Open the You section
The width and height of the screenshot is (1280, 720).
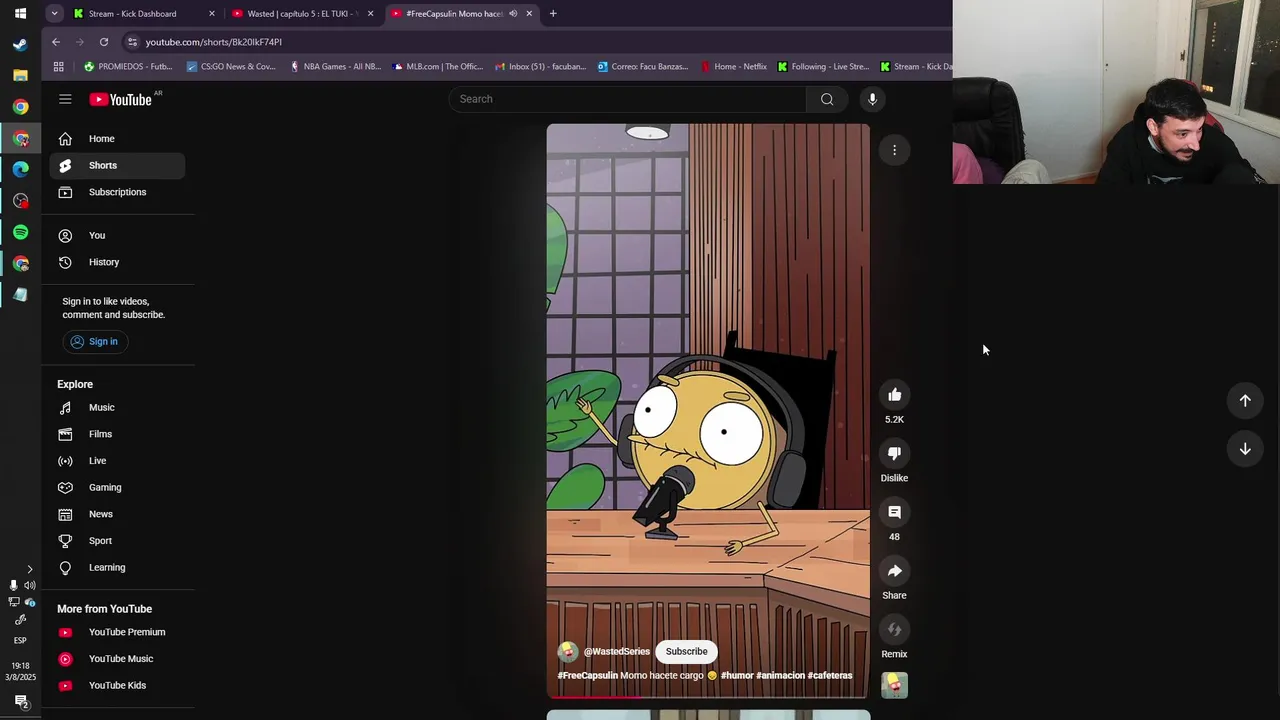(x=117, y=235)
